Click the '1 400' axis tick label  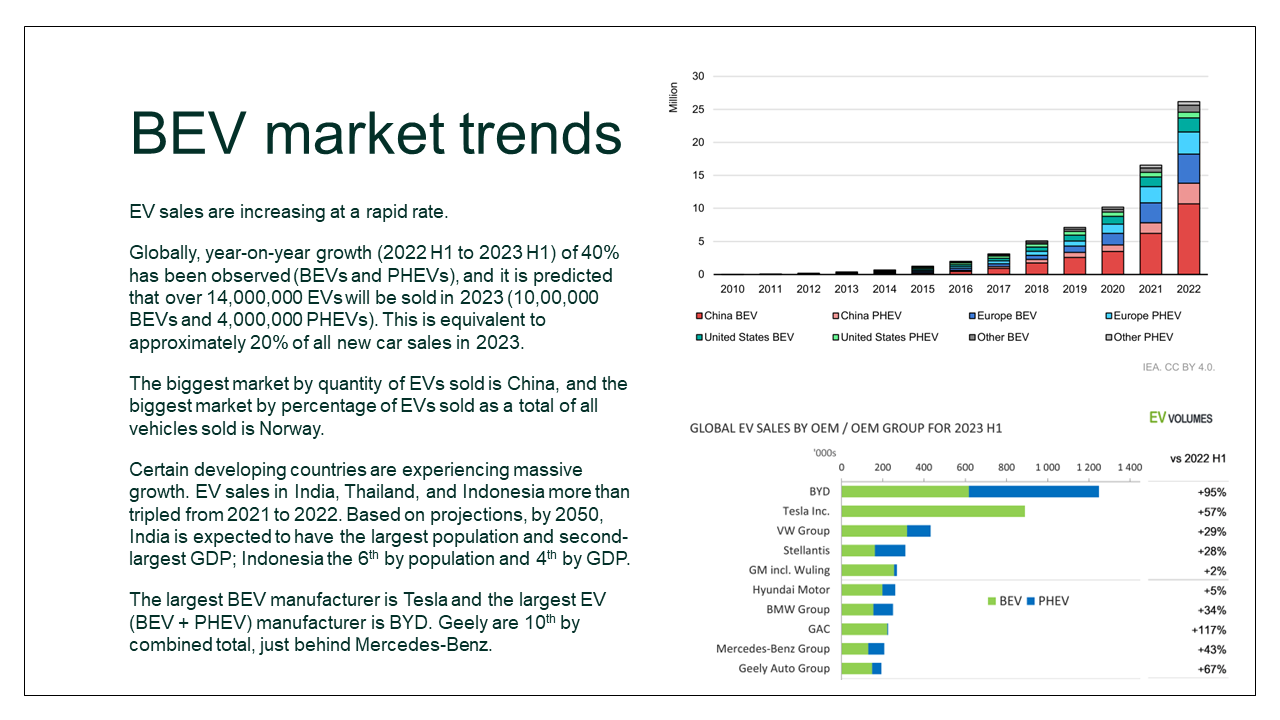pyautogui.click(x=1129, y=467)
